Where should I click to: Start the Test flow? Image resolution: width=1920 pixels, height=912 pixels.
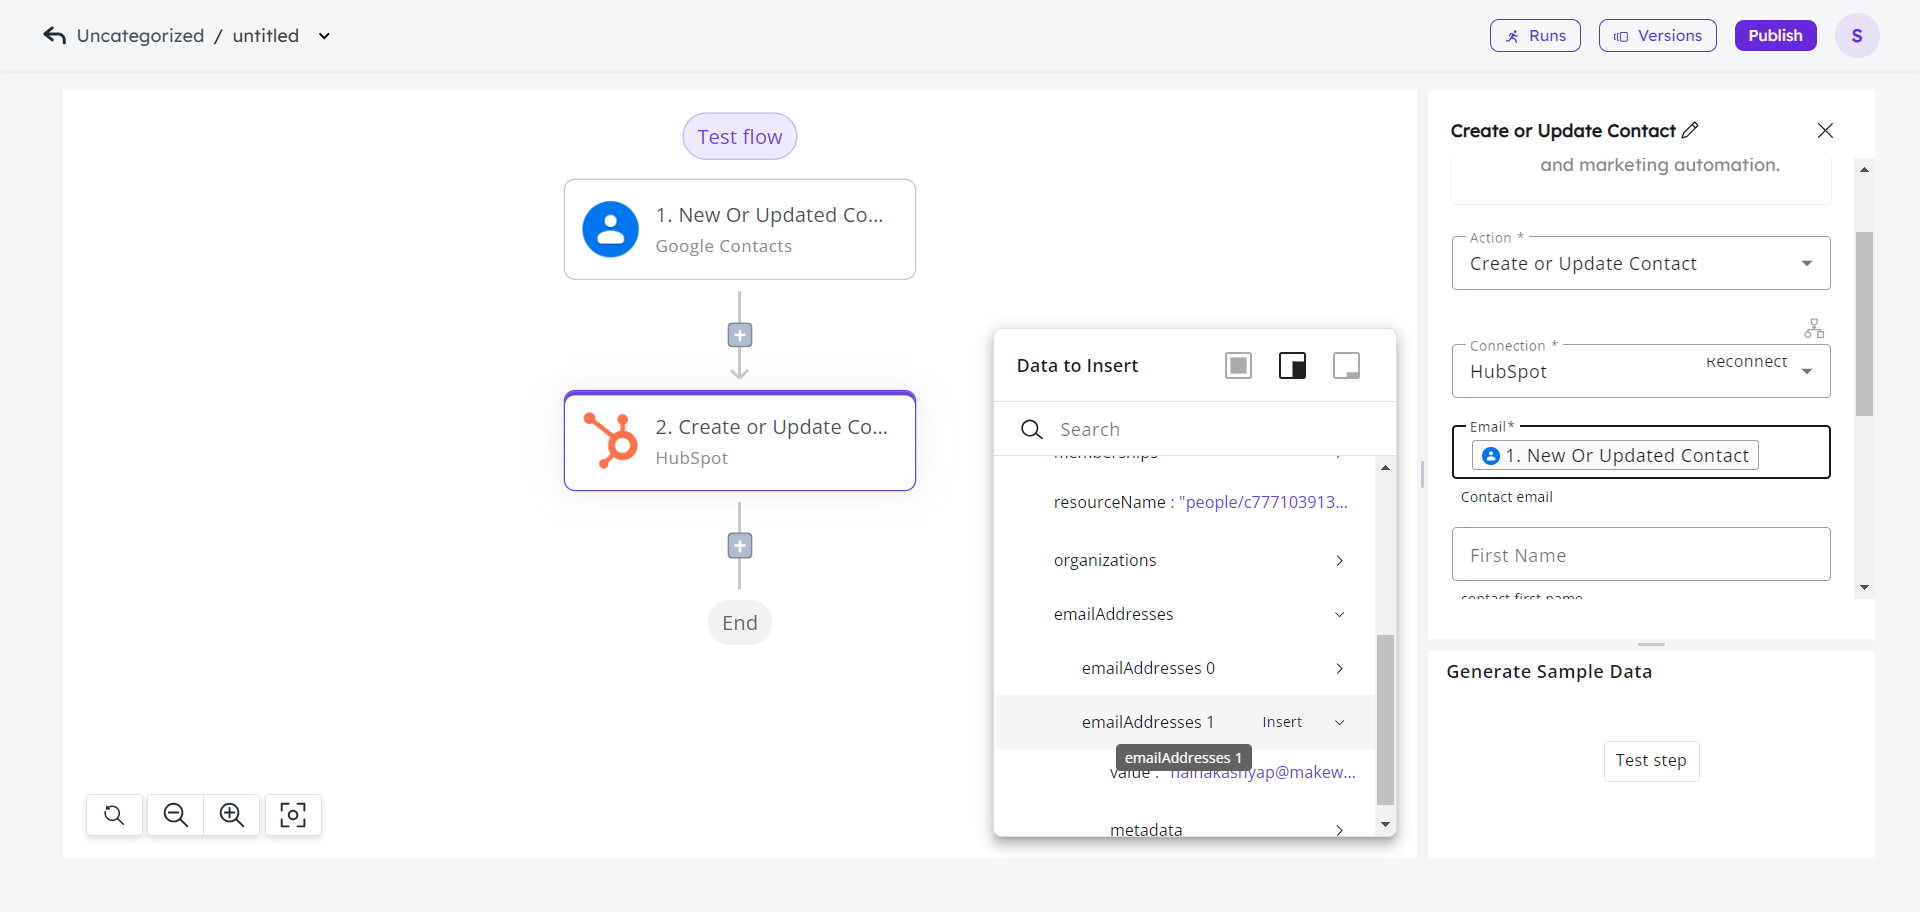coord(740,136)
